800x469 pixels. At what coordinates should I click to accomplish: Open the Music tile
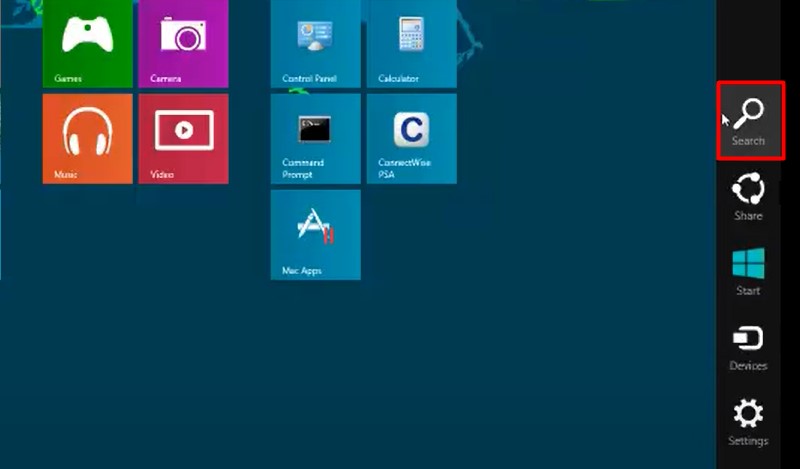tap(88, 139)
